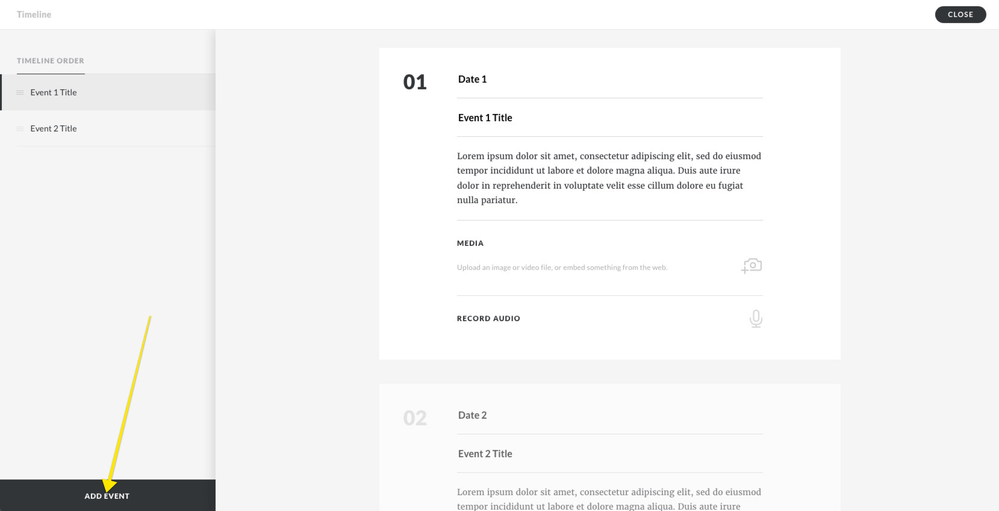Click the drag handle beside Event 1 Title
The width and height of the screenshot is (999, 511).
20,93
